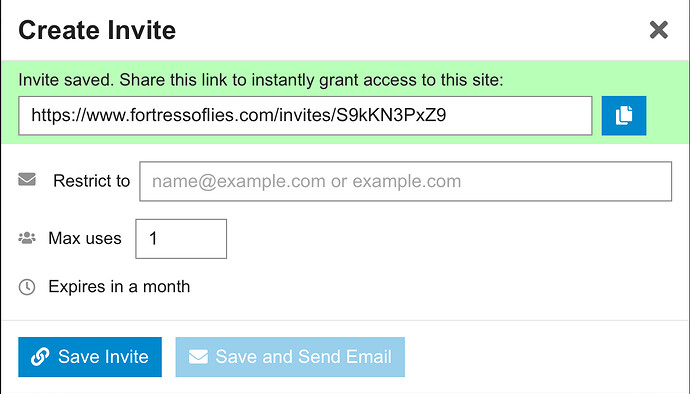Click the 'Max uses' label
Screen dimensions: 690x394
pos(85,238)
